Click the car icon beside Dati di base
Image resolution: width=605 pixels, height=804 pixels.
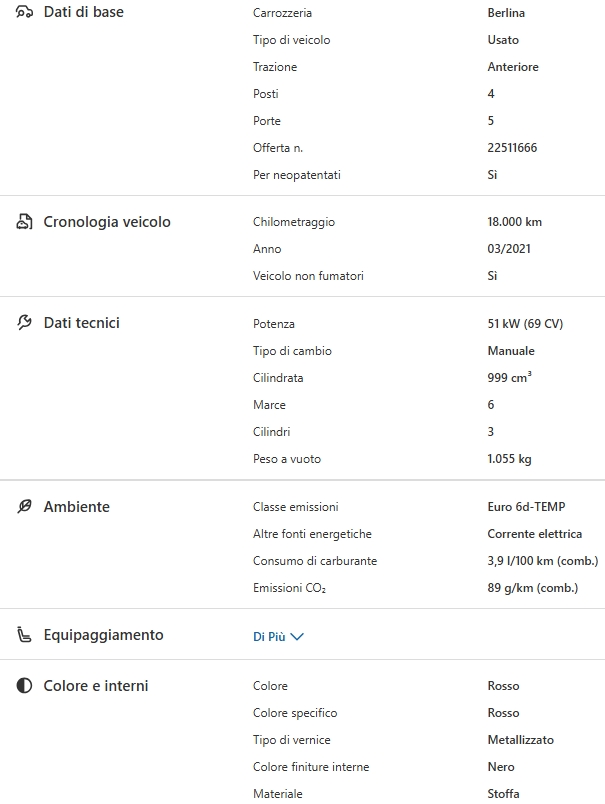(25, 13)
